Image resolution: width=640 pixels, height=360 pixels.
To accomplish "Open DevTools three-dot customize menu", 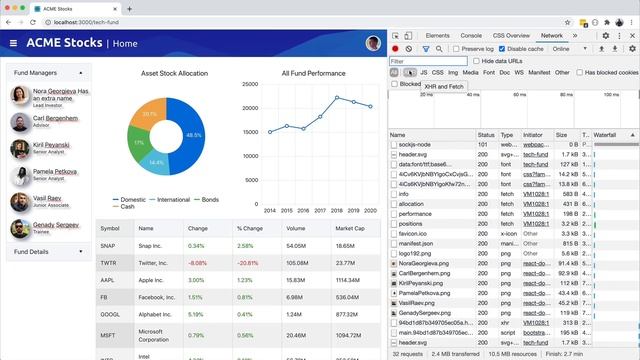I will click(x=619, y=36).
